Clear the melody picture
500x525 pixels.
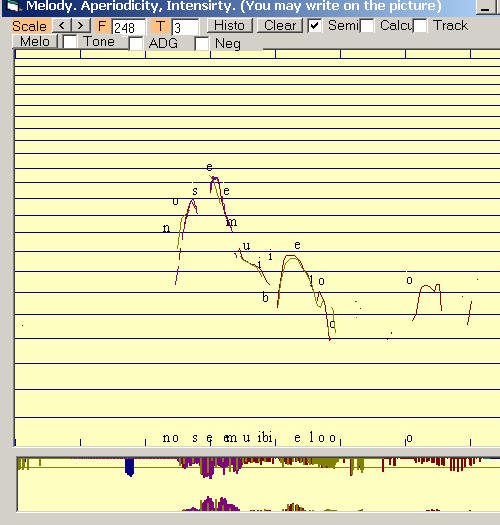point(280,25)
